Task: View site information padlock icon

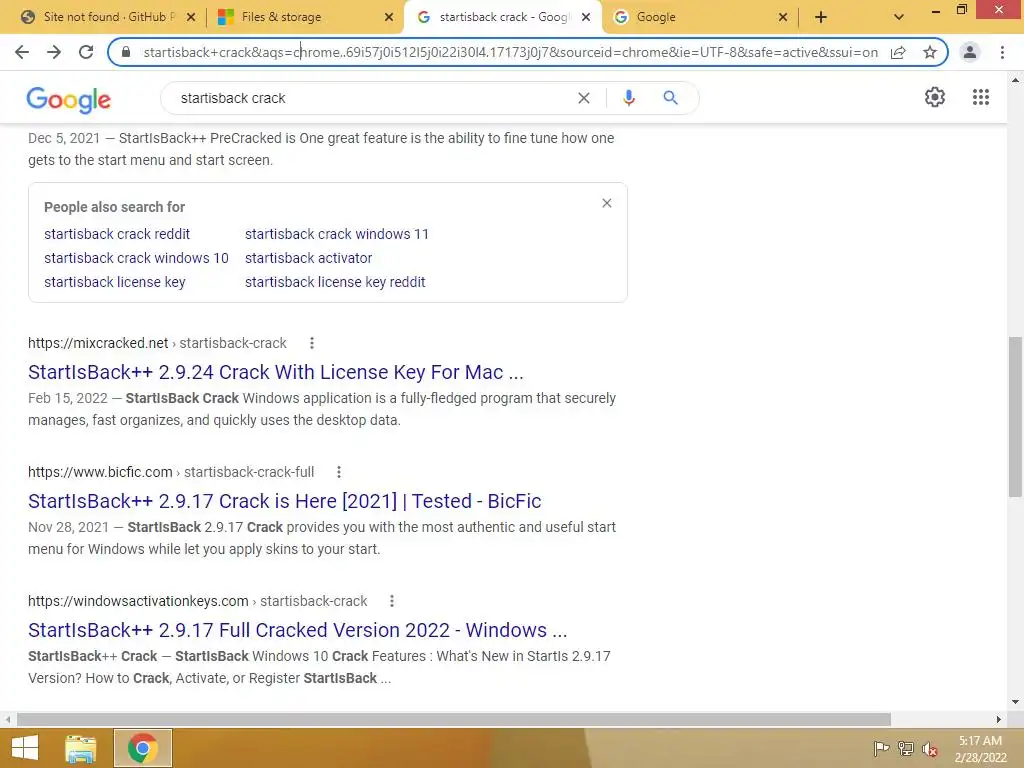Action: (x=127, y=52)
